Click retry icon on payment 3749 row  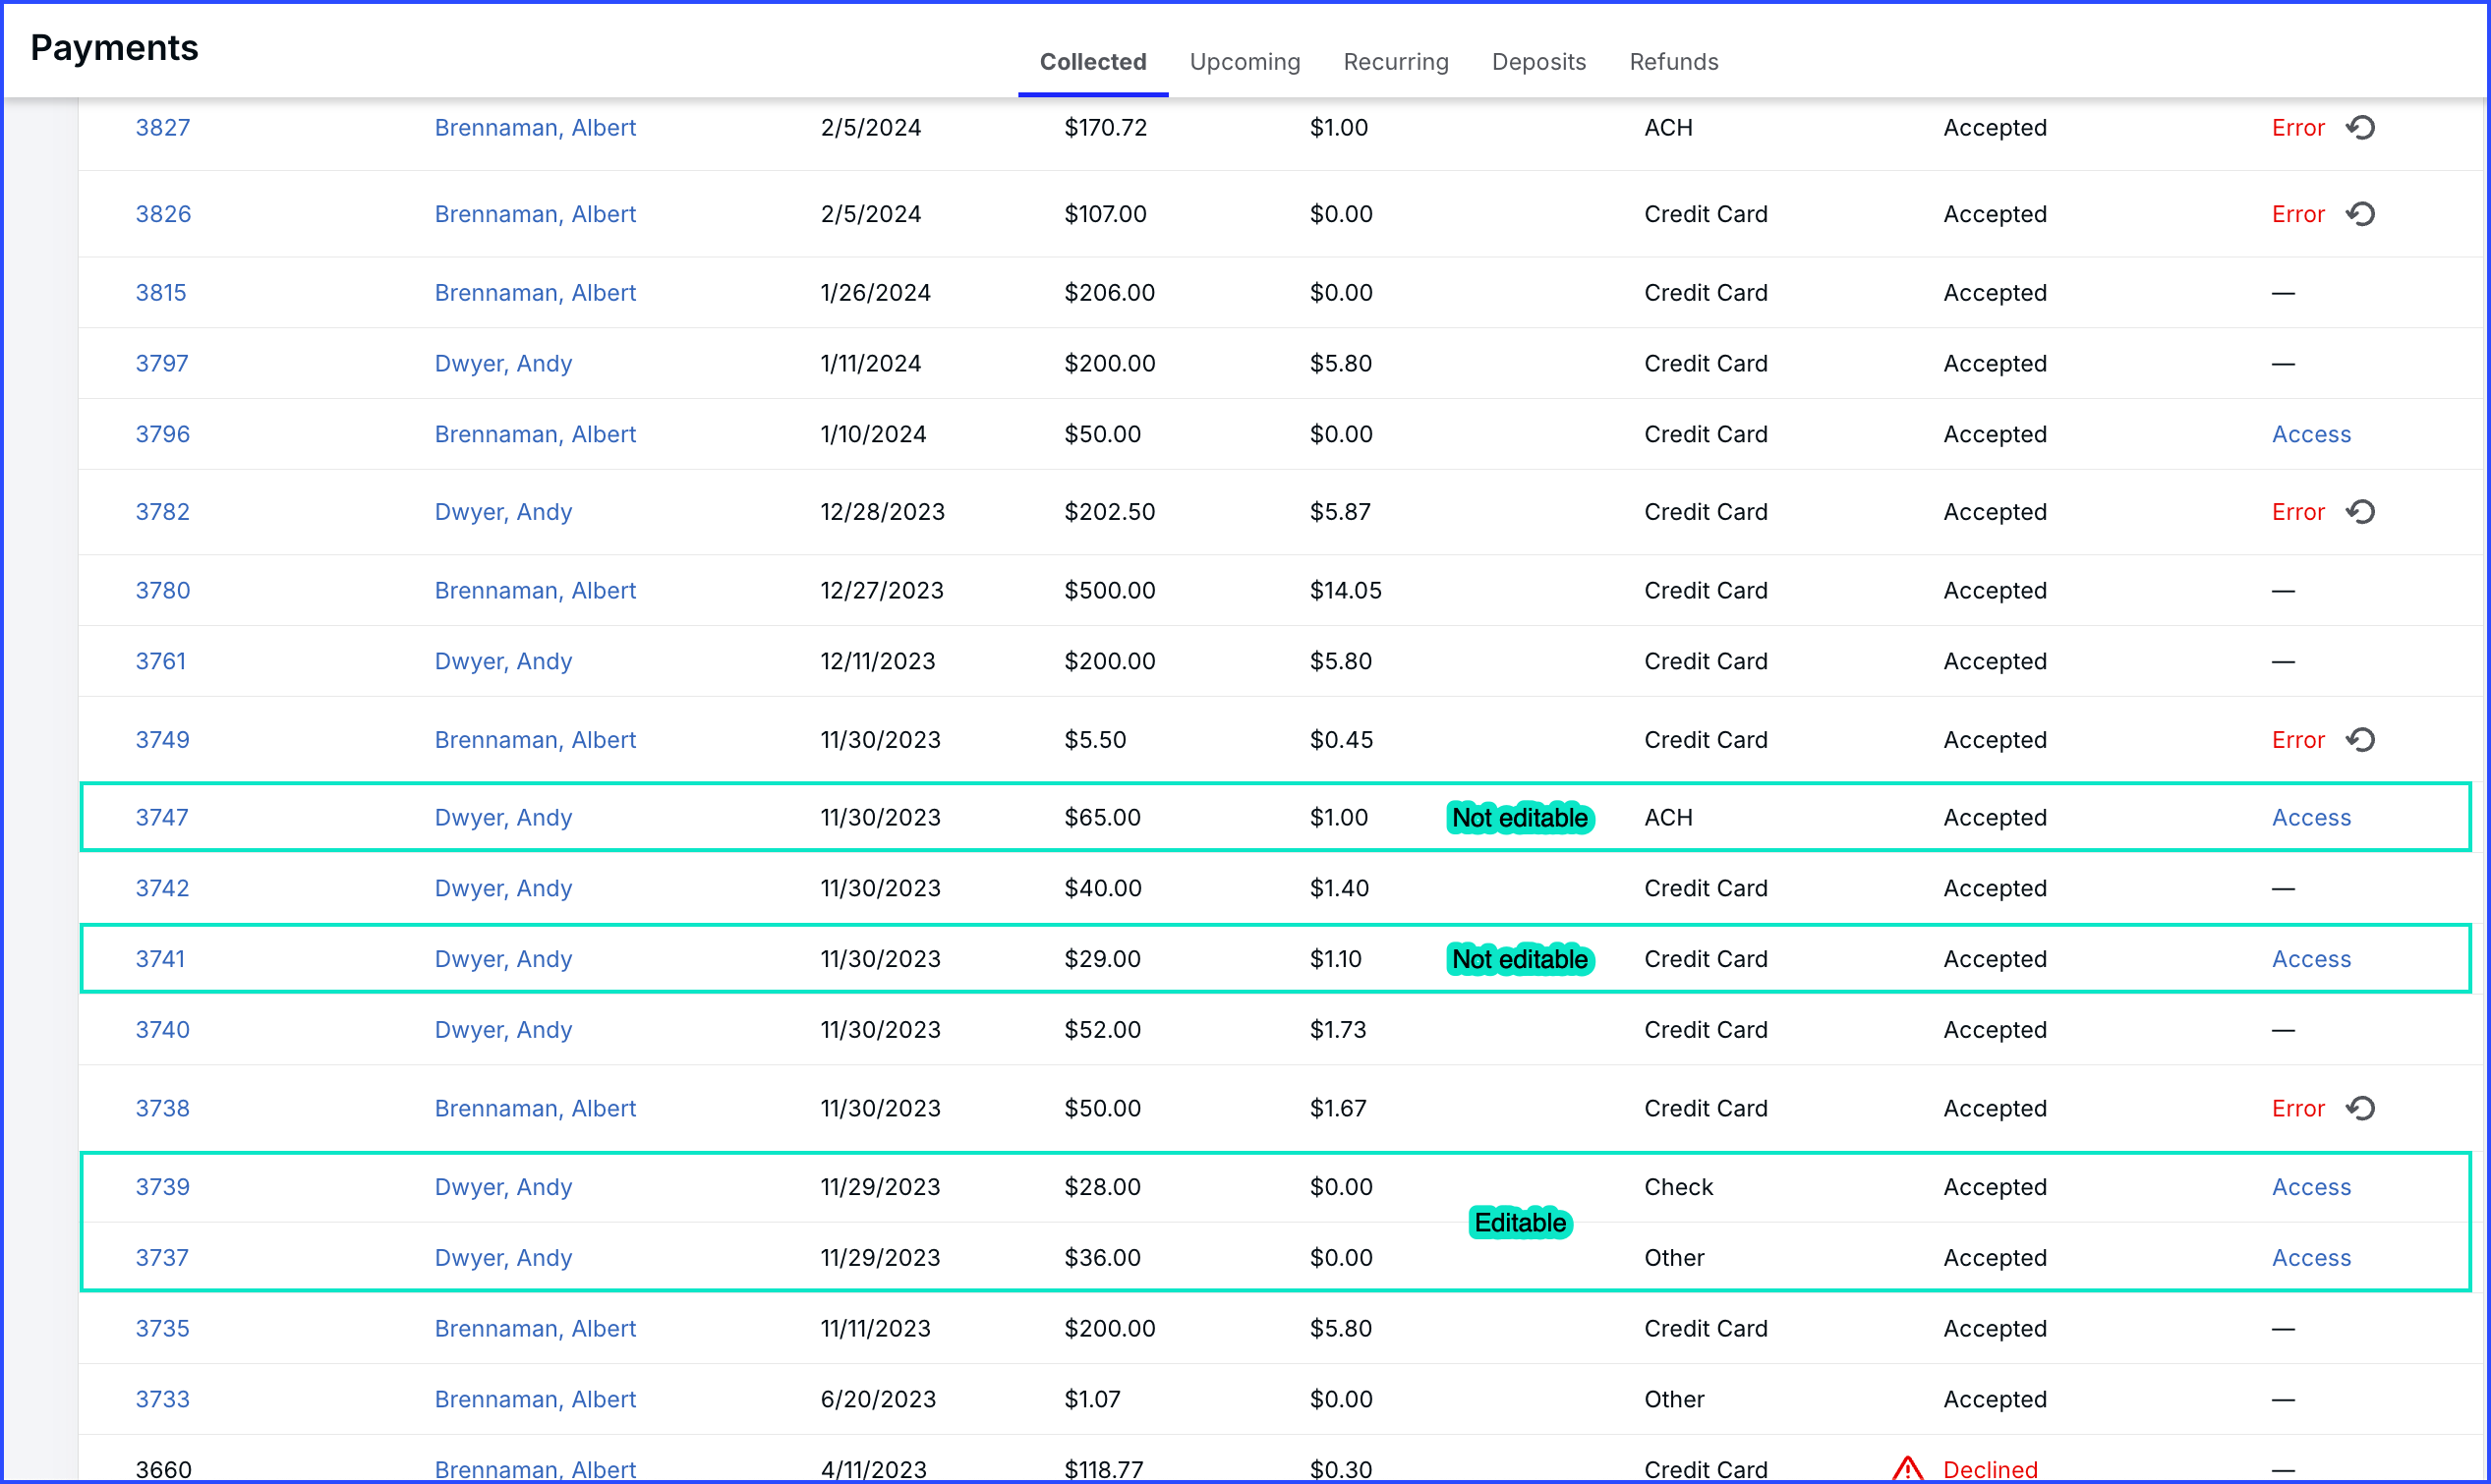(2361, 740)
